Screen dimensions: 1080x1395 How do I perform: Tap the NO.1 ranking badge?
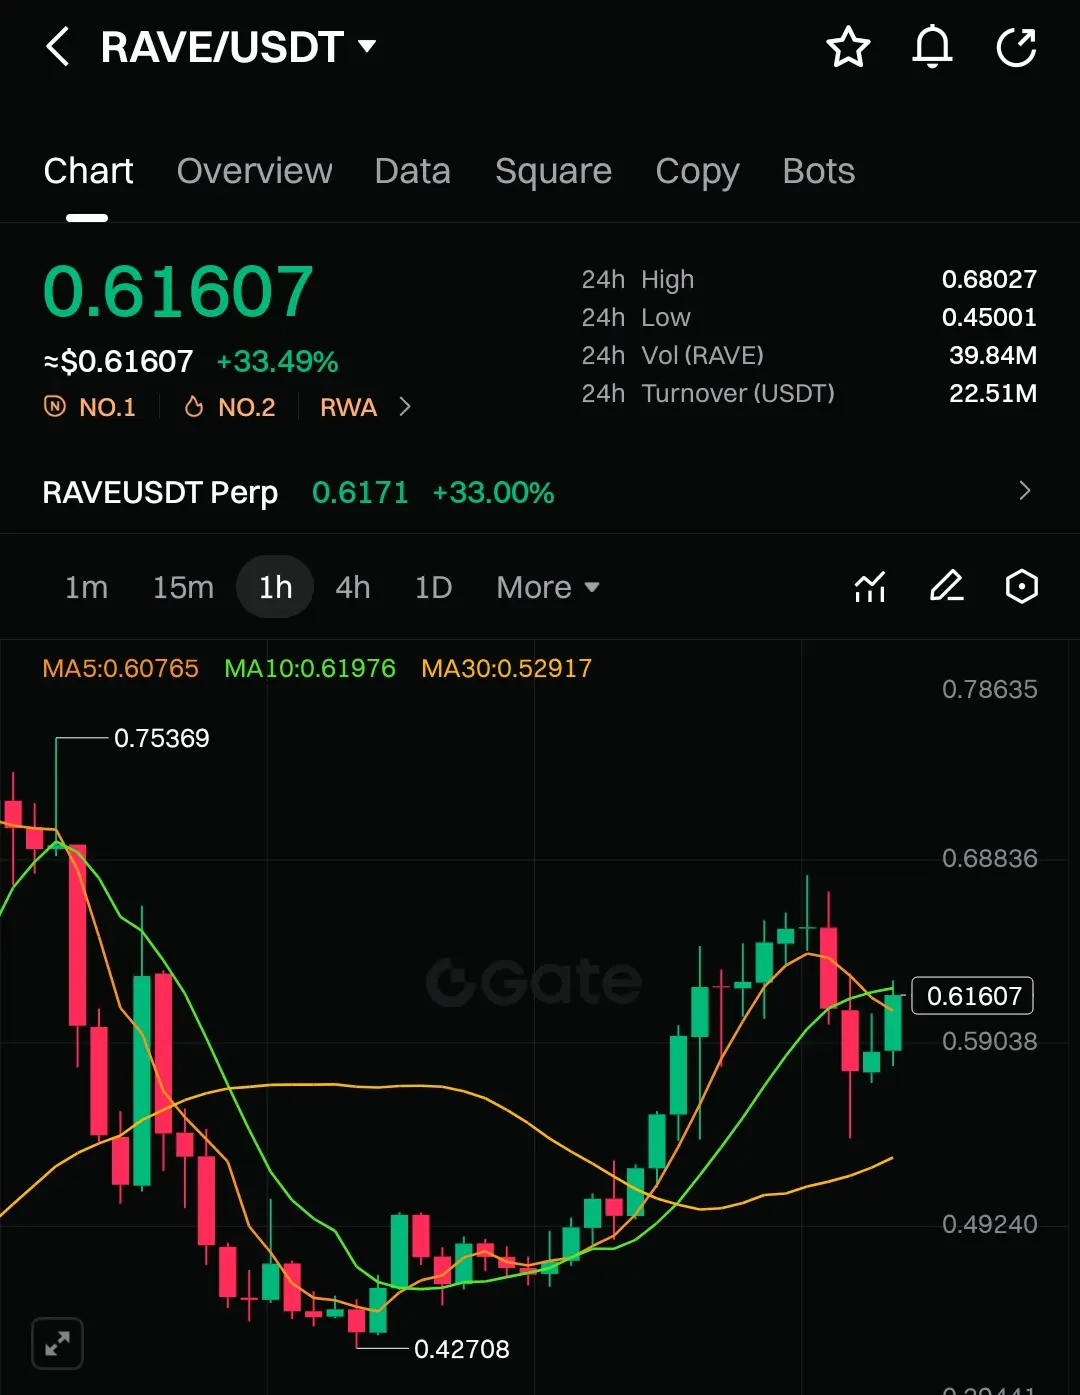(89, 407)
